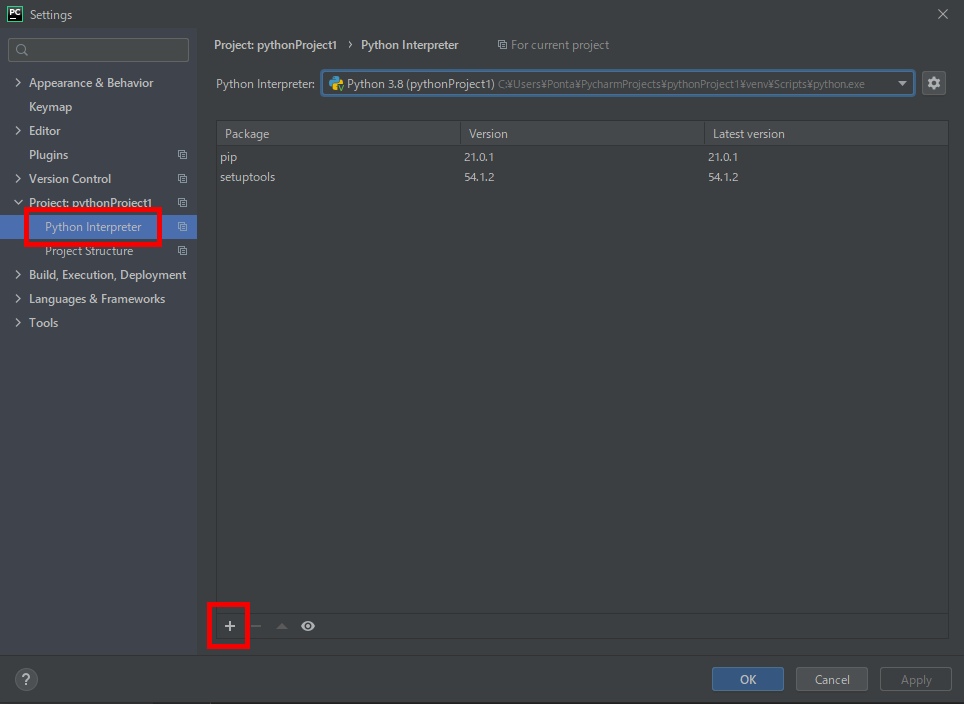Expand the Build, Execution, Deployment section
The width and height of the screenshot is (964, 704).
coord(18,274)
